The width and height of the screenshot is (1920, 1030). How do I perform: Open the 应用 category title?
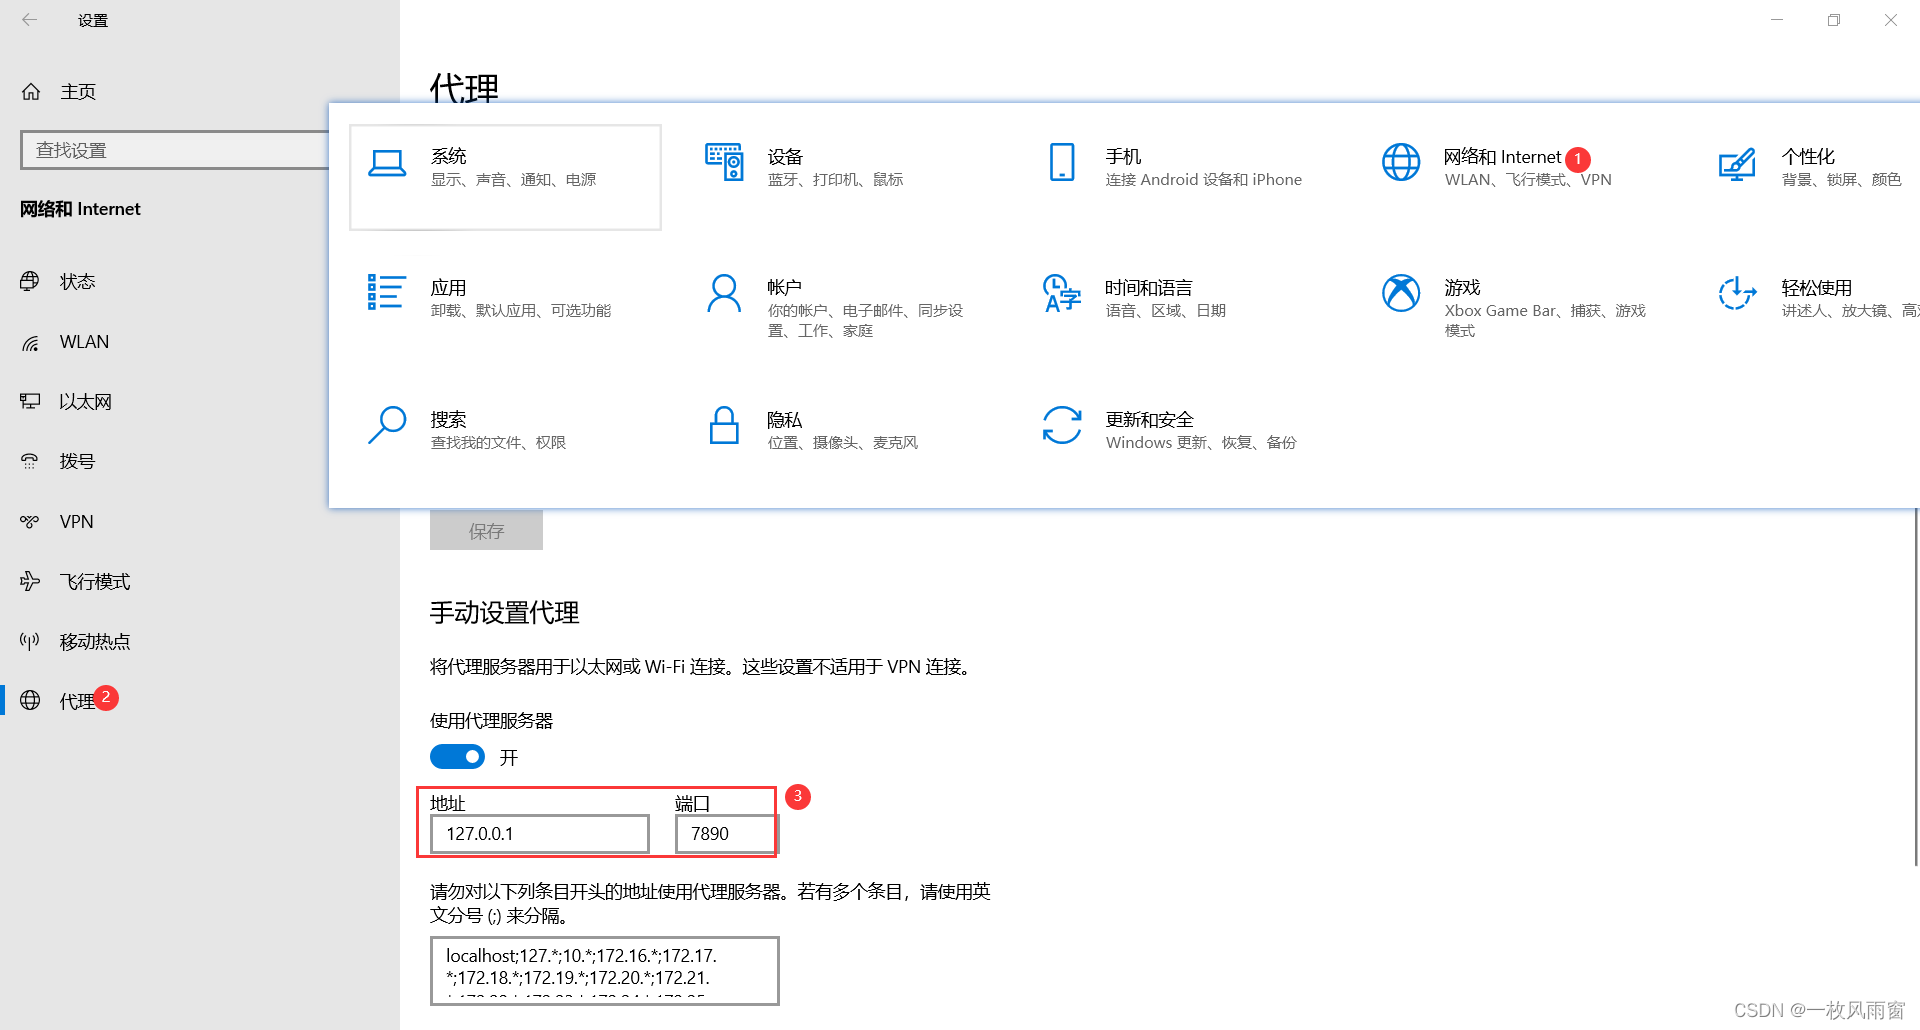(x=449, y=288)
